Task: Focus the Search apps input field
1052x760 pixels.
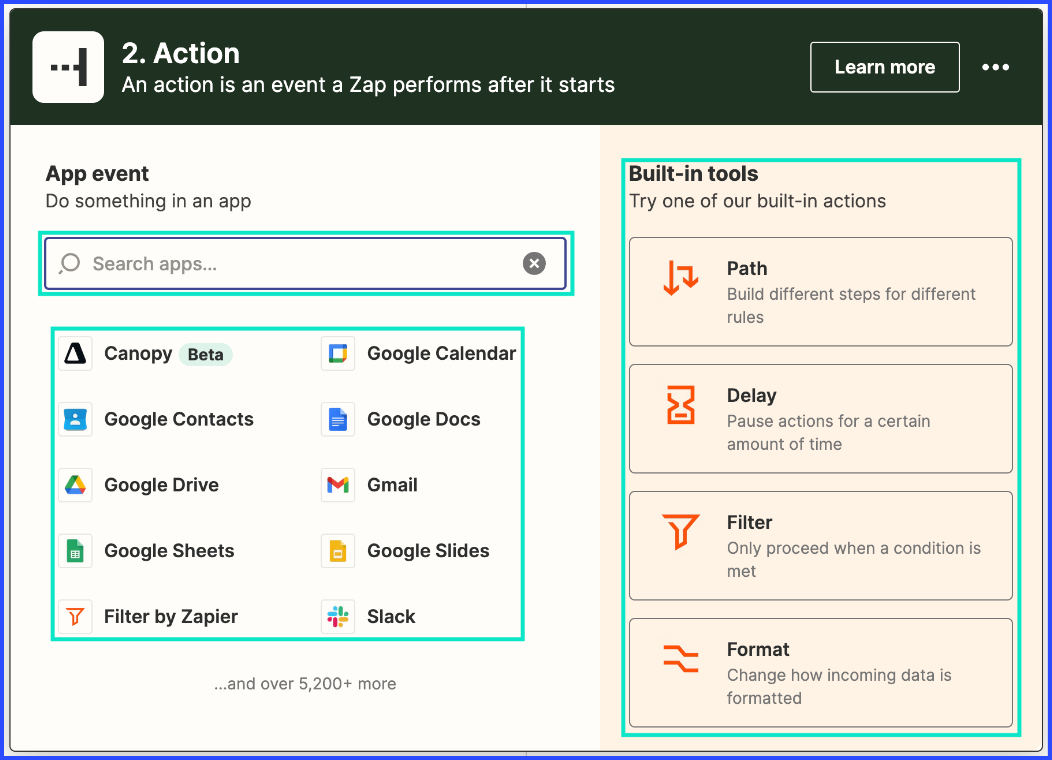Action: [x=305, y=264]
